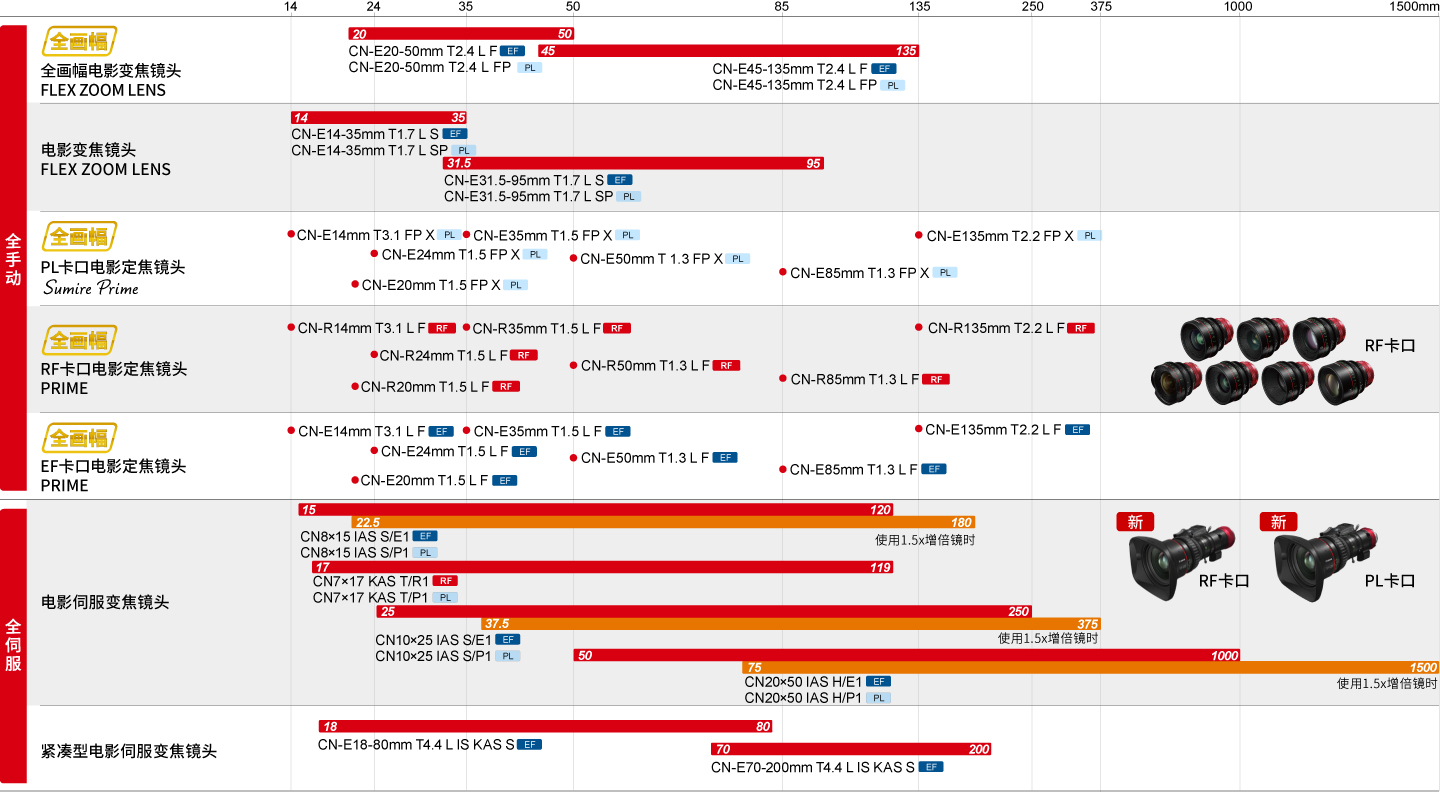Screen dimensions: 1440x792
Task: Select the 全伺服 red sidebar label
Action: (x=13, y=646)
